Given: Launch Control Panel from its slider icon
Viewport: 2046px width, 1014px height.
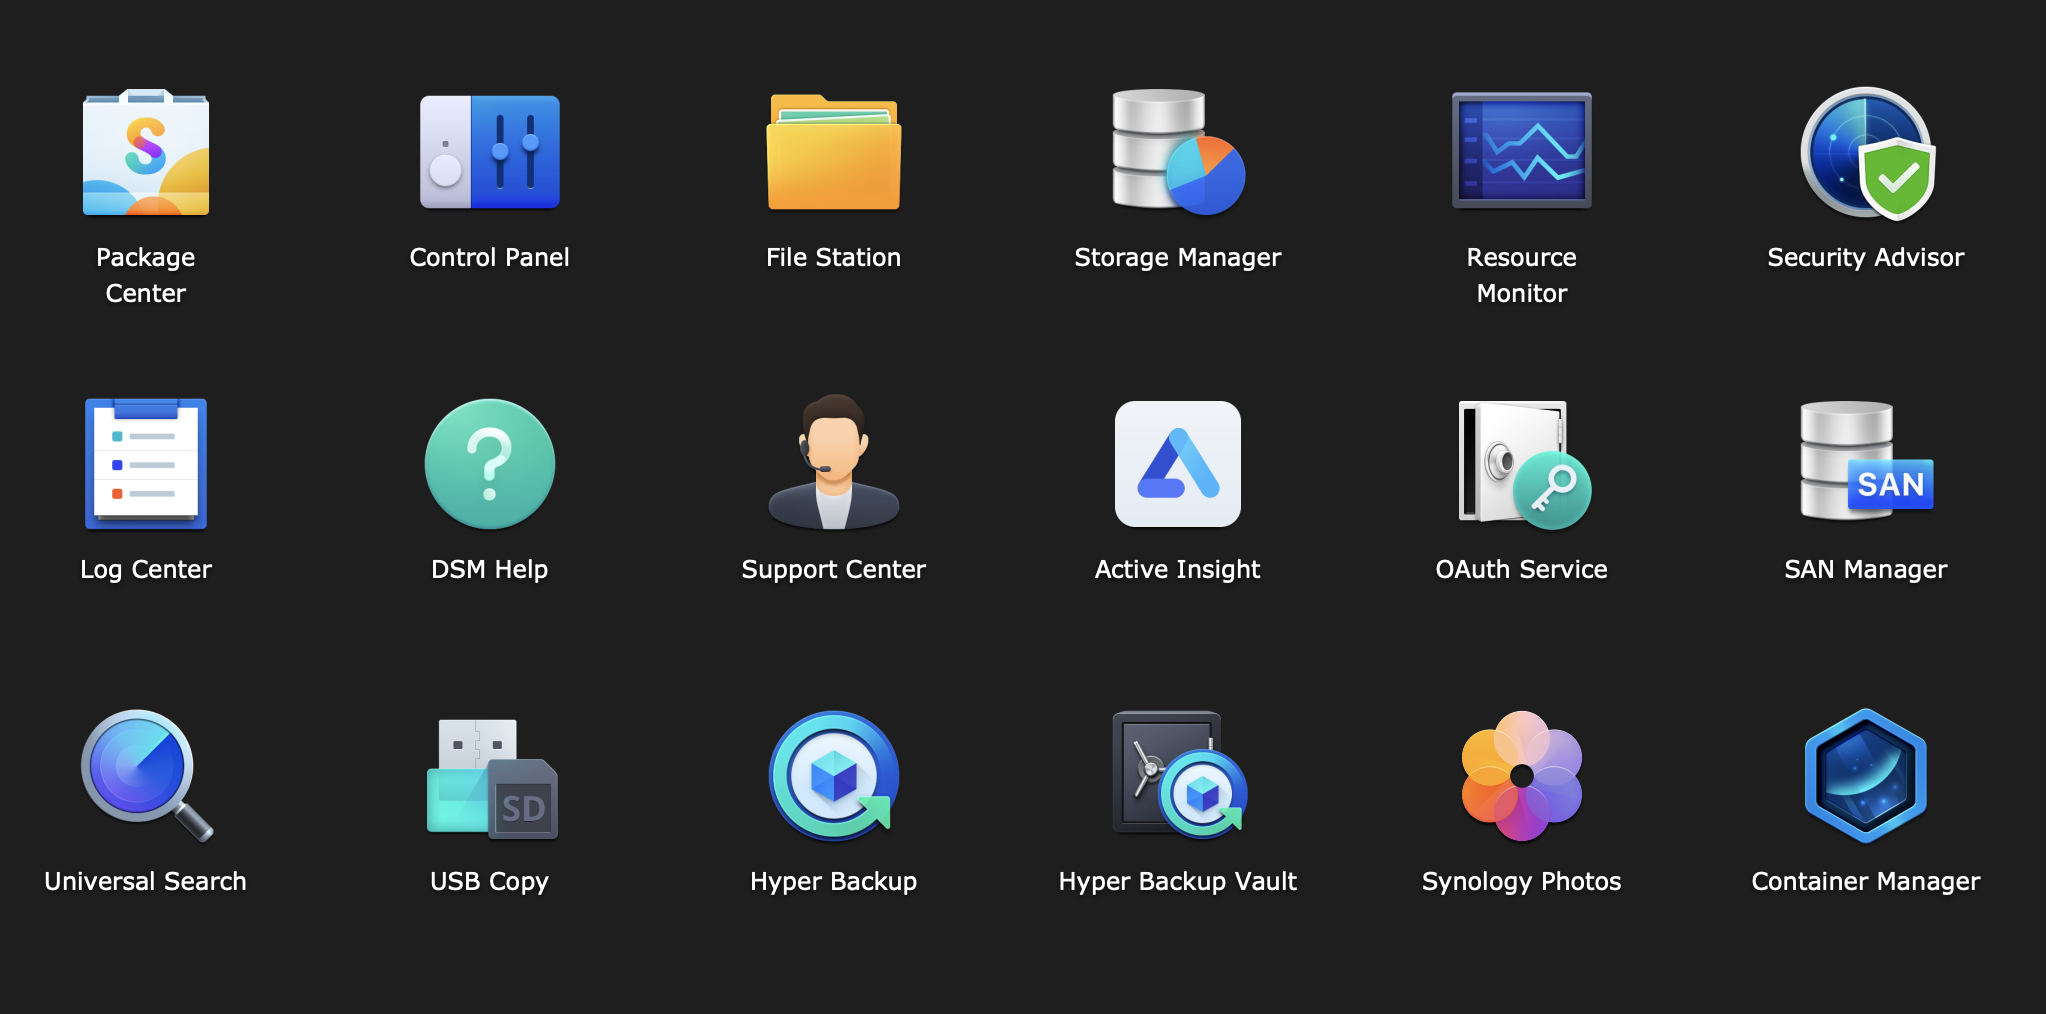Looking at the screenshot, I should tap(490, 152).
